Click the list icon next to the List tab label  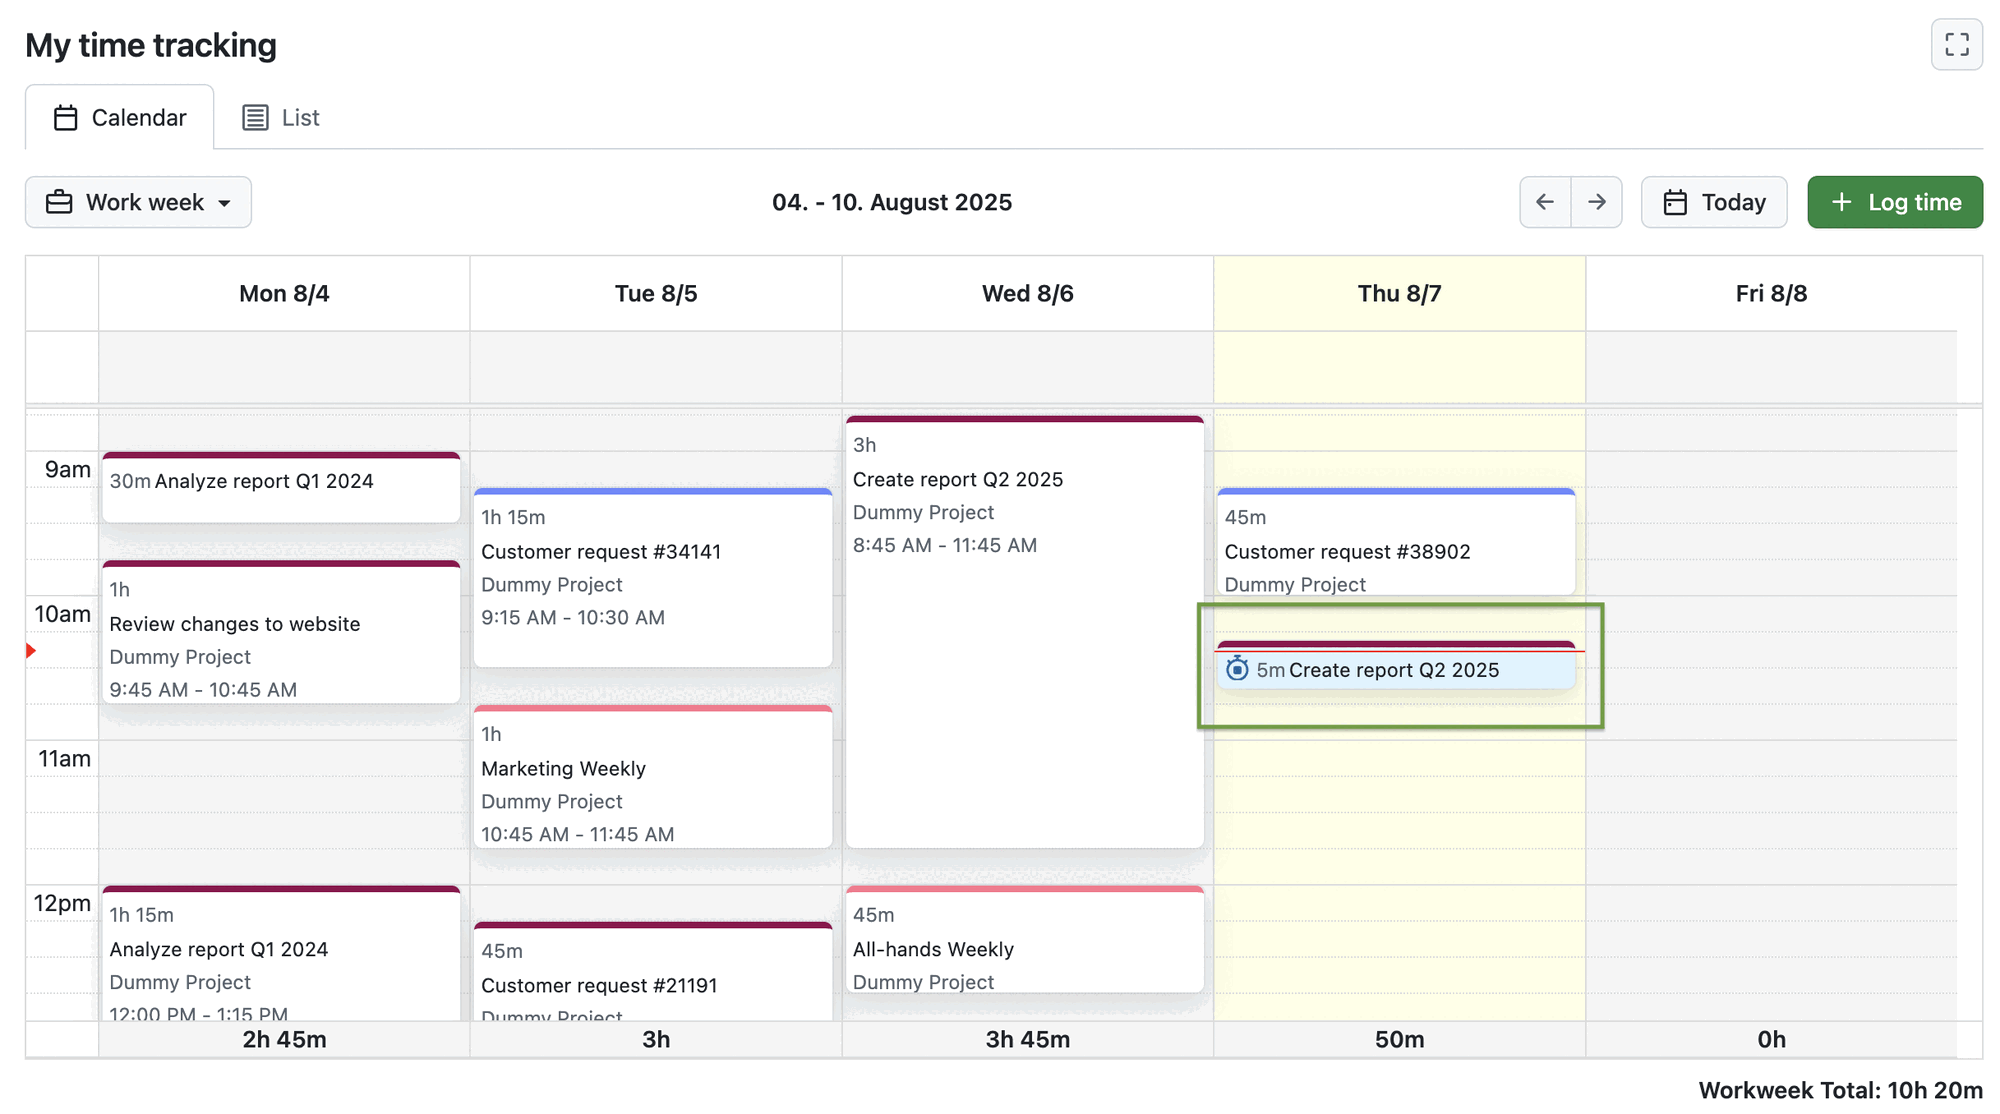[x=256, y=117]
